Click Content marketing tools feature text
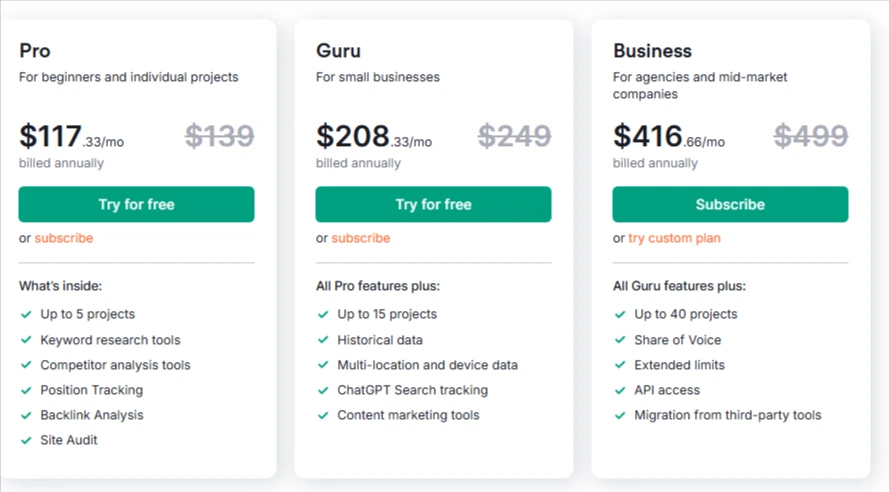Image resolution: width=889 pixels, height=492 pixels. pos(408,415)
